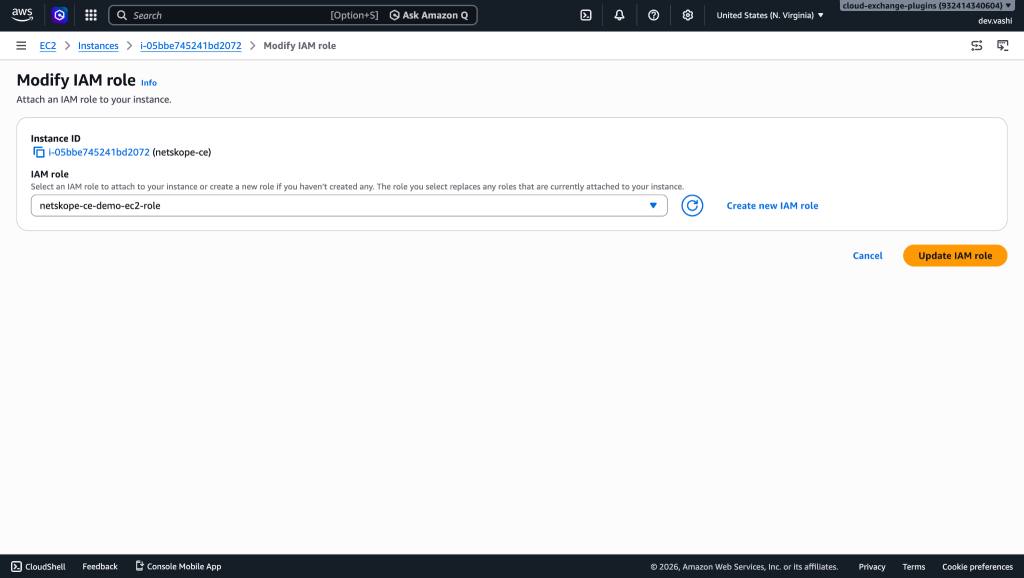This screenshot has width=1024, height=578.
Task: Click Feedback in the footer
Action: pyautogui.click(x=100, y=566)
